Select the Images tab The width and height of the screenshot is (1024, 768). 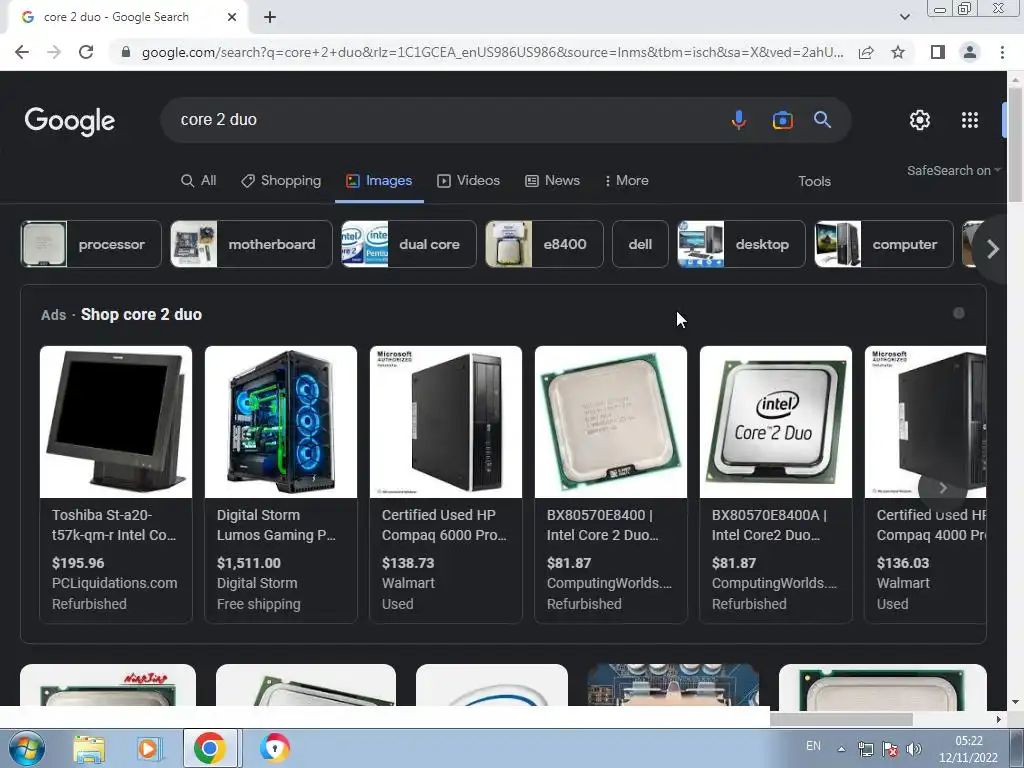point(379,181)
